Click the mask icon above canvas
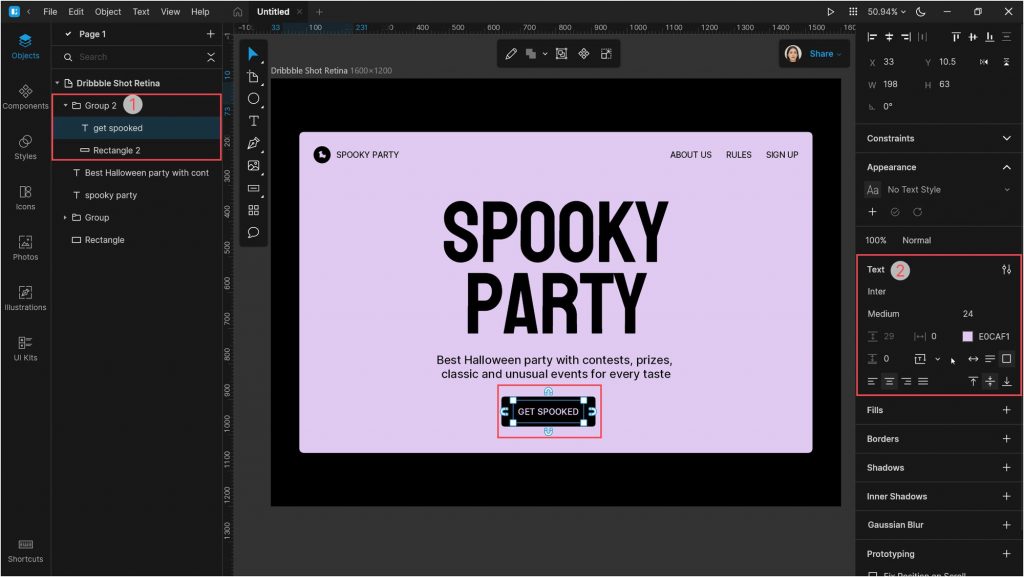The width and height of the screenshot is (1024, 577). (561, 54)
